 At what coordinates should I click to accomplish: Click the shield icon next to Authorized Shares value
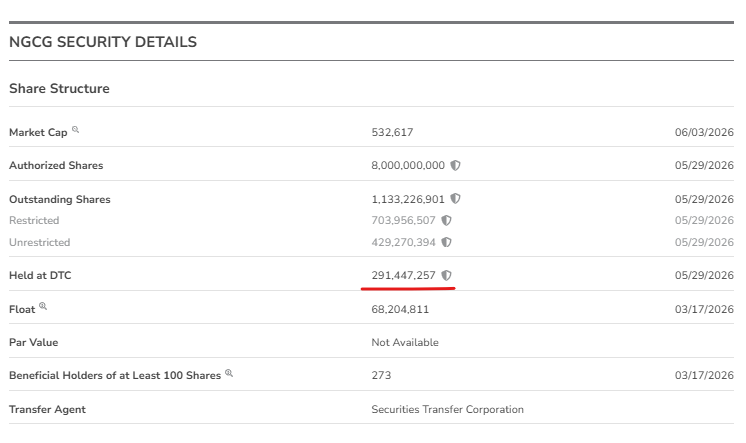point(455,165)
